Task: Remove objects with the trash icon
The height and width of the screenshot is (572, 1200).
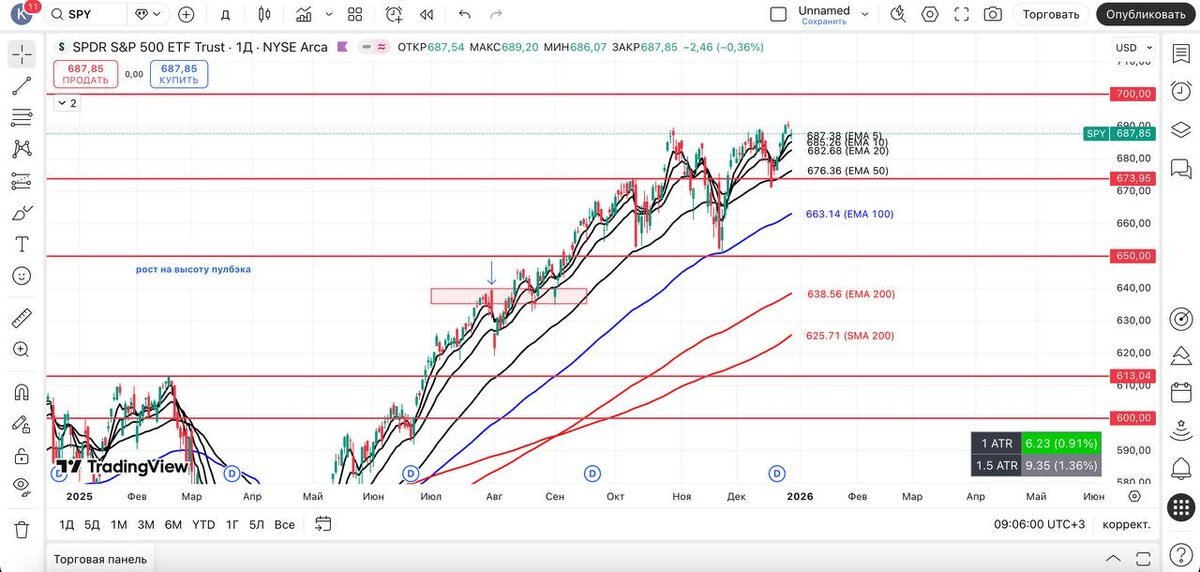Action: pyautogui.click(x=22, y=529)
